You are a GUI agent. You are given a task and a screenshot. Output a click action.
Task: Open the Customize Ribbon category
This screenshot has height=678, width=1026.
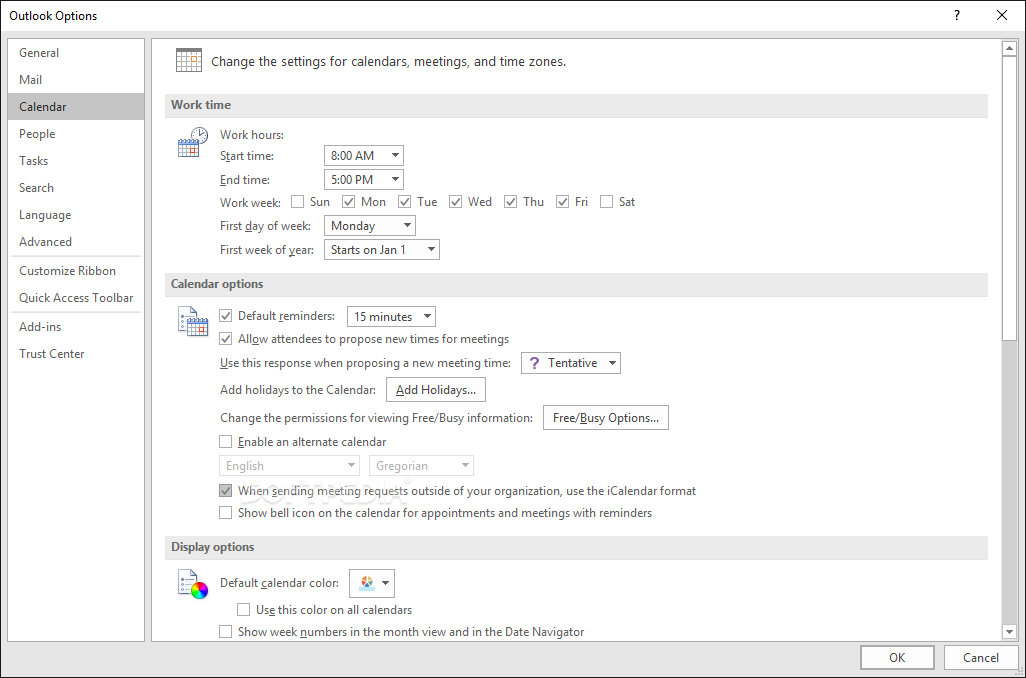tap(76, 271)
